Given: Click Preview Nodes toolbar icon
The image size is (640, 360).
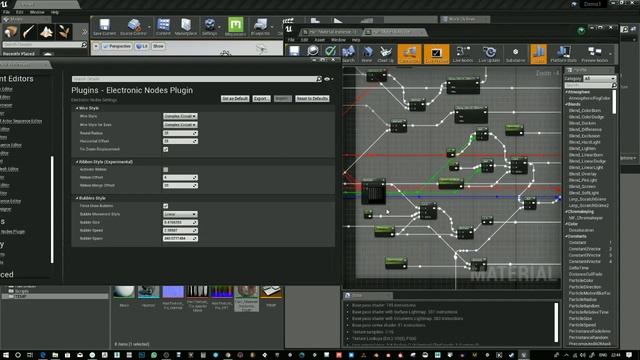Looking at the screenshot, I should 595,54.
